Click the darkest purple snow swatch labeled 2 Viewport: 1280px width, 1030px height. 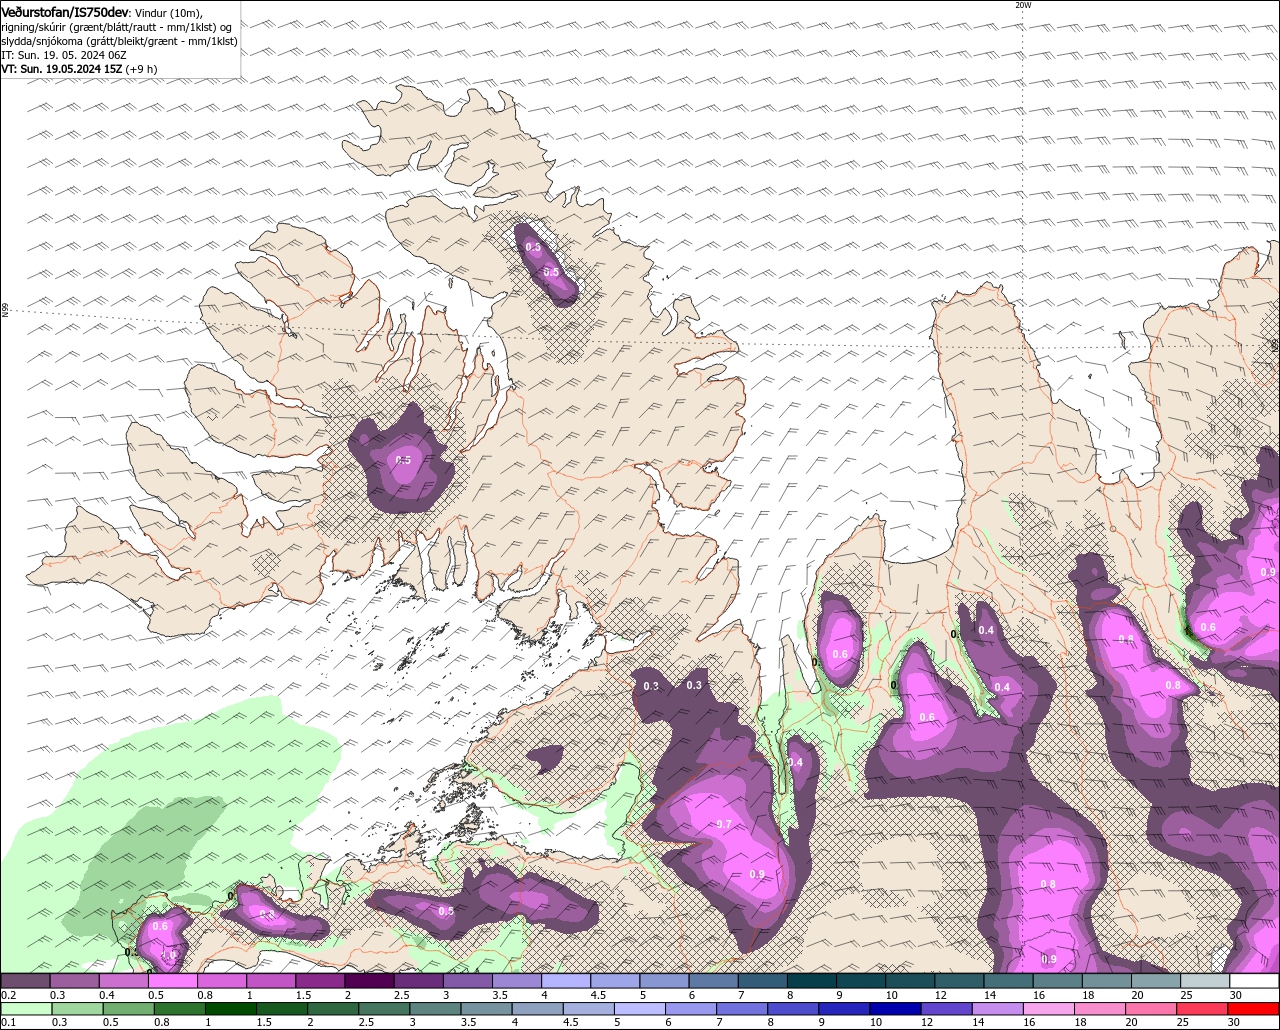coord(369,981)
